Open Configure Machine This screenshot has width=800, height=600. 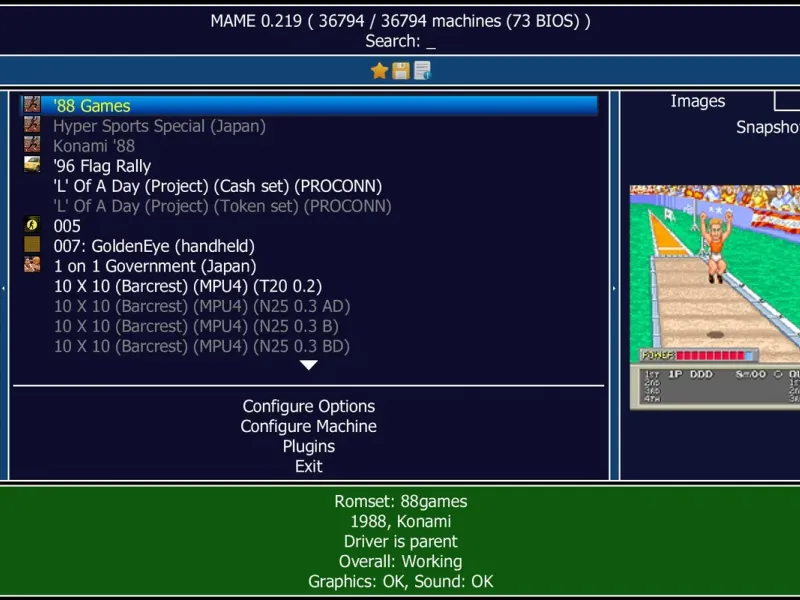click(x=309, y=426)
